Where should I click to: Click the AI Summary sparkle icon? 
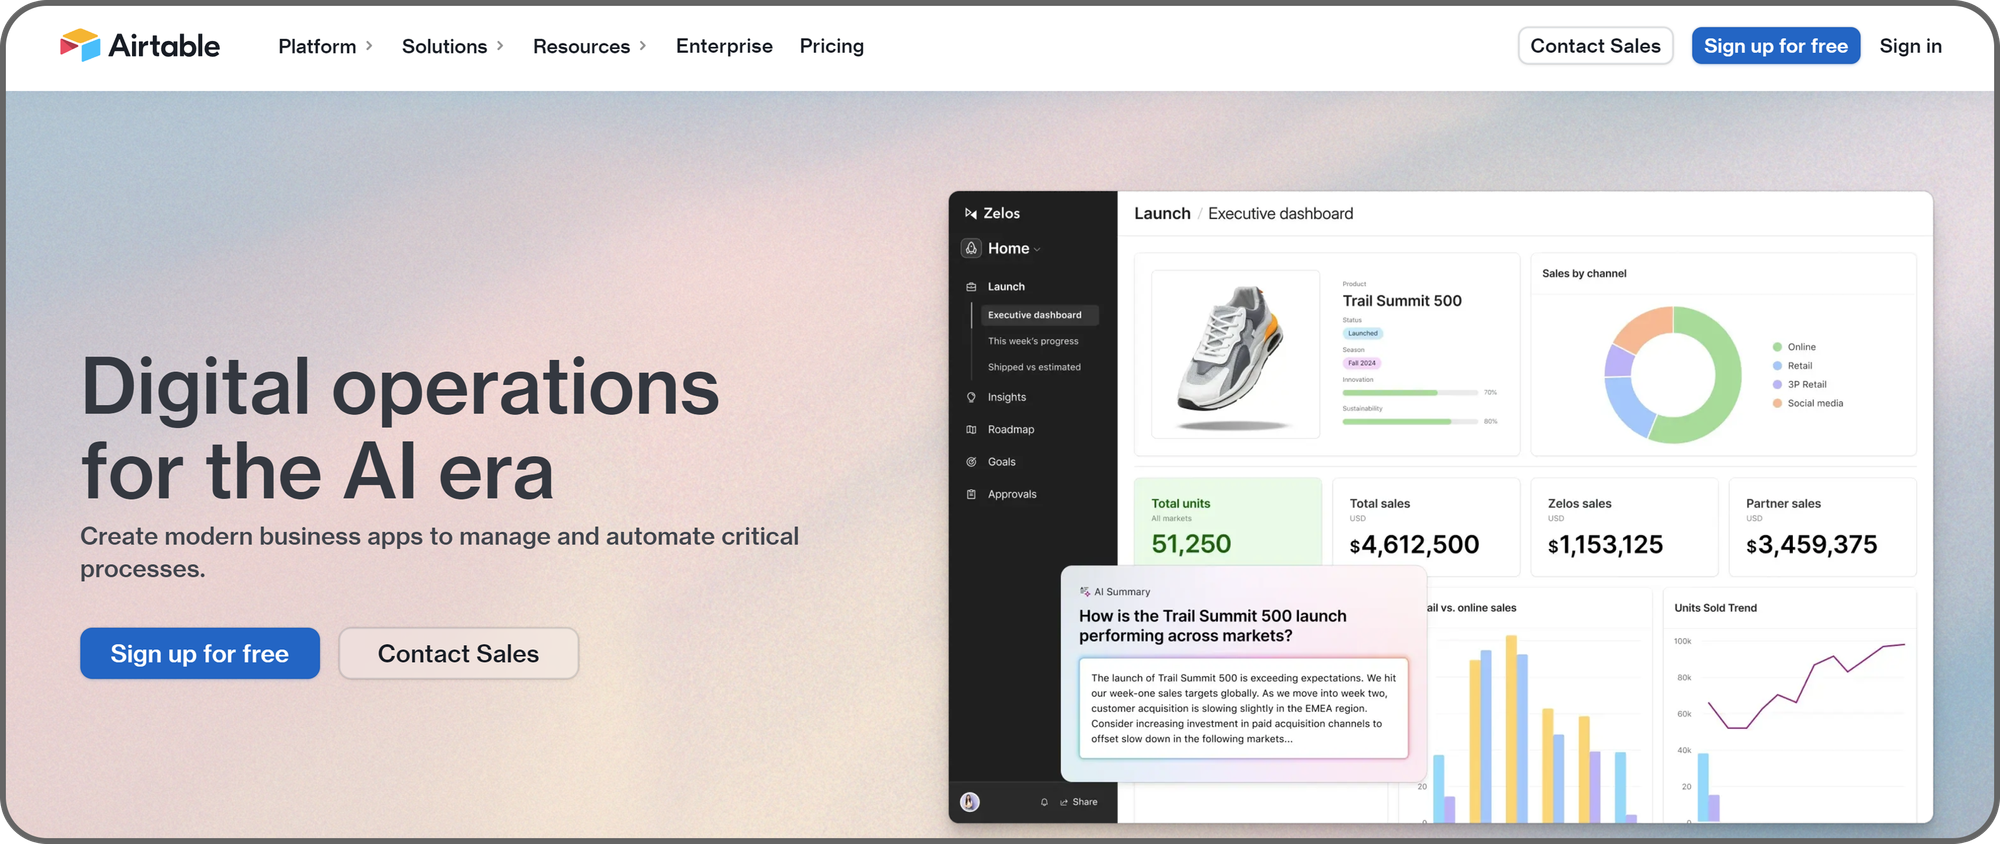1085,592
